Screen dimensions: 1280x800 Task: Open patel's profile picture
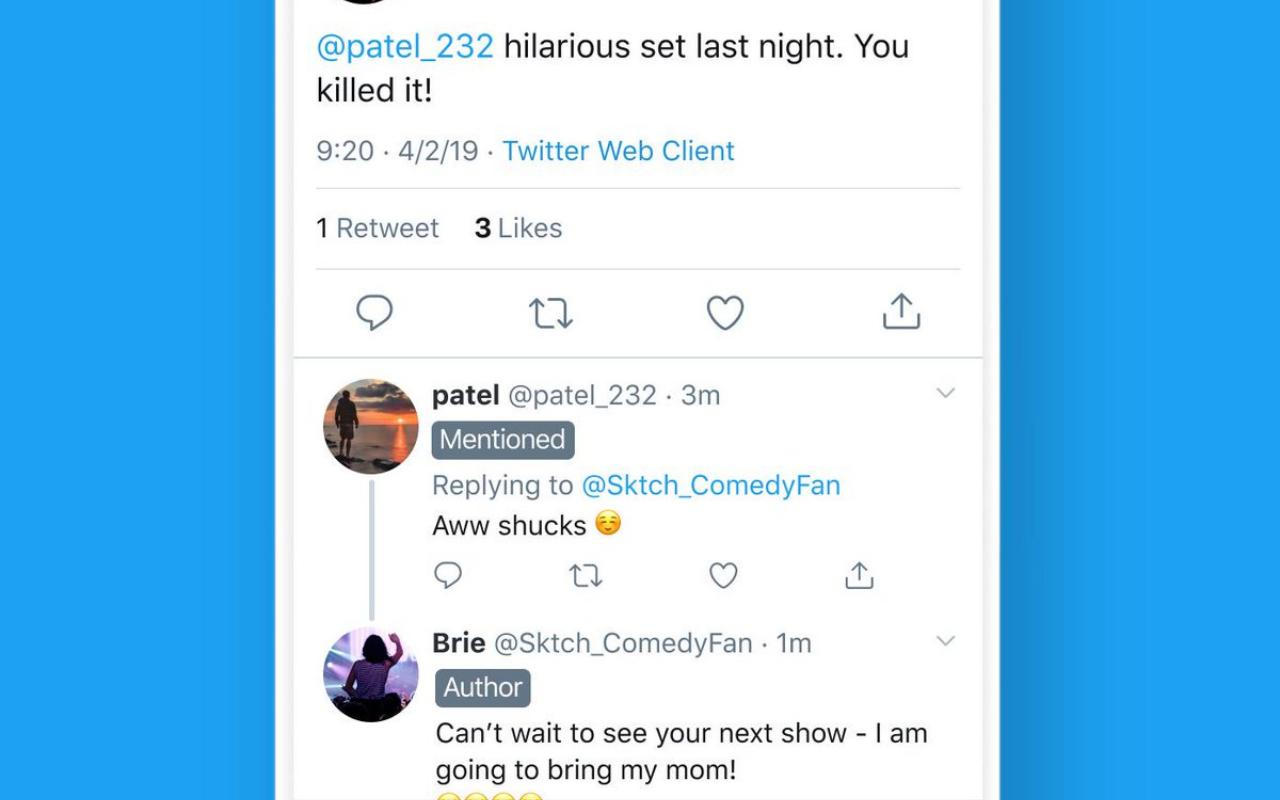point(370,426)
